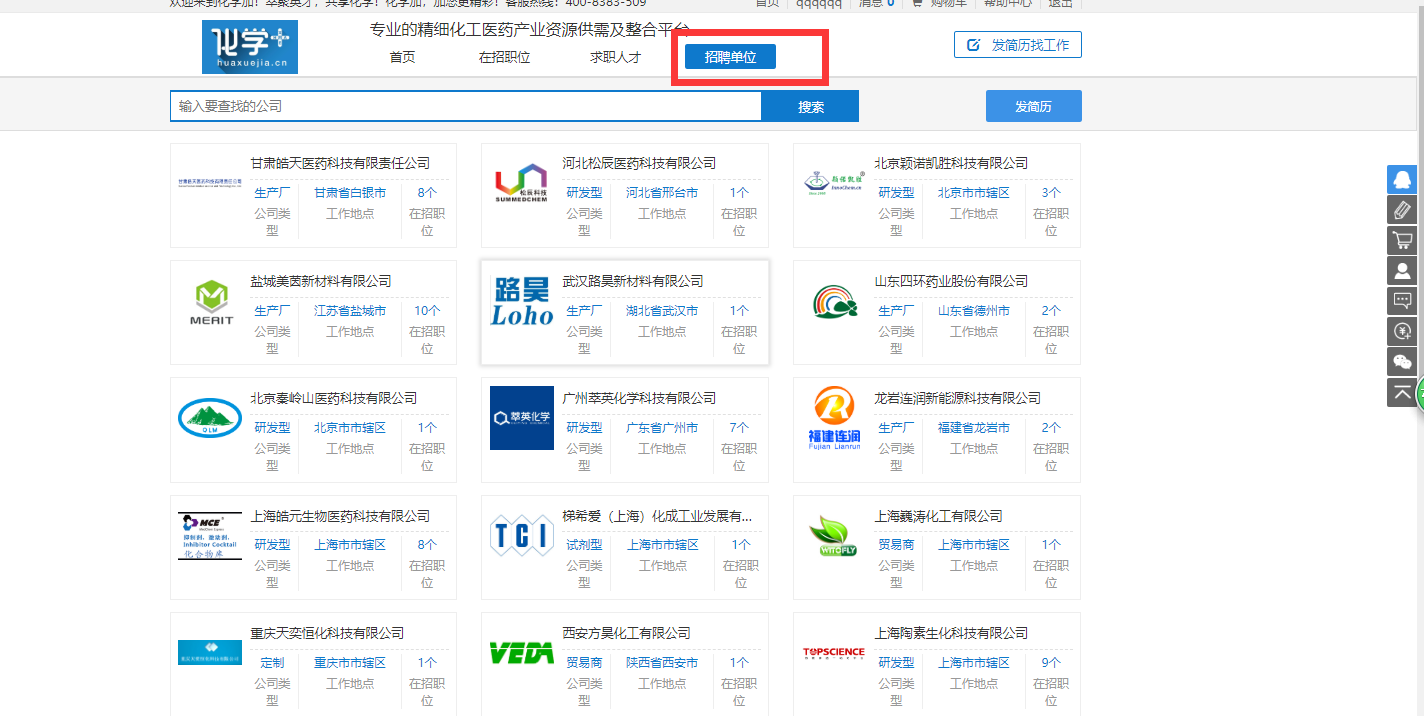Screen dimensions: 1424x716
Task: Click the back-to-top arrow icon
Action: click(x=1402, y=392)
